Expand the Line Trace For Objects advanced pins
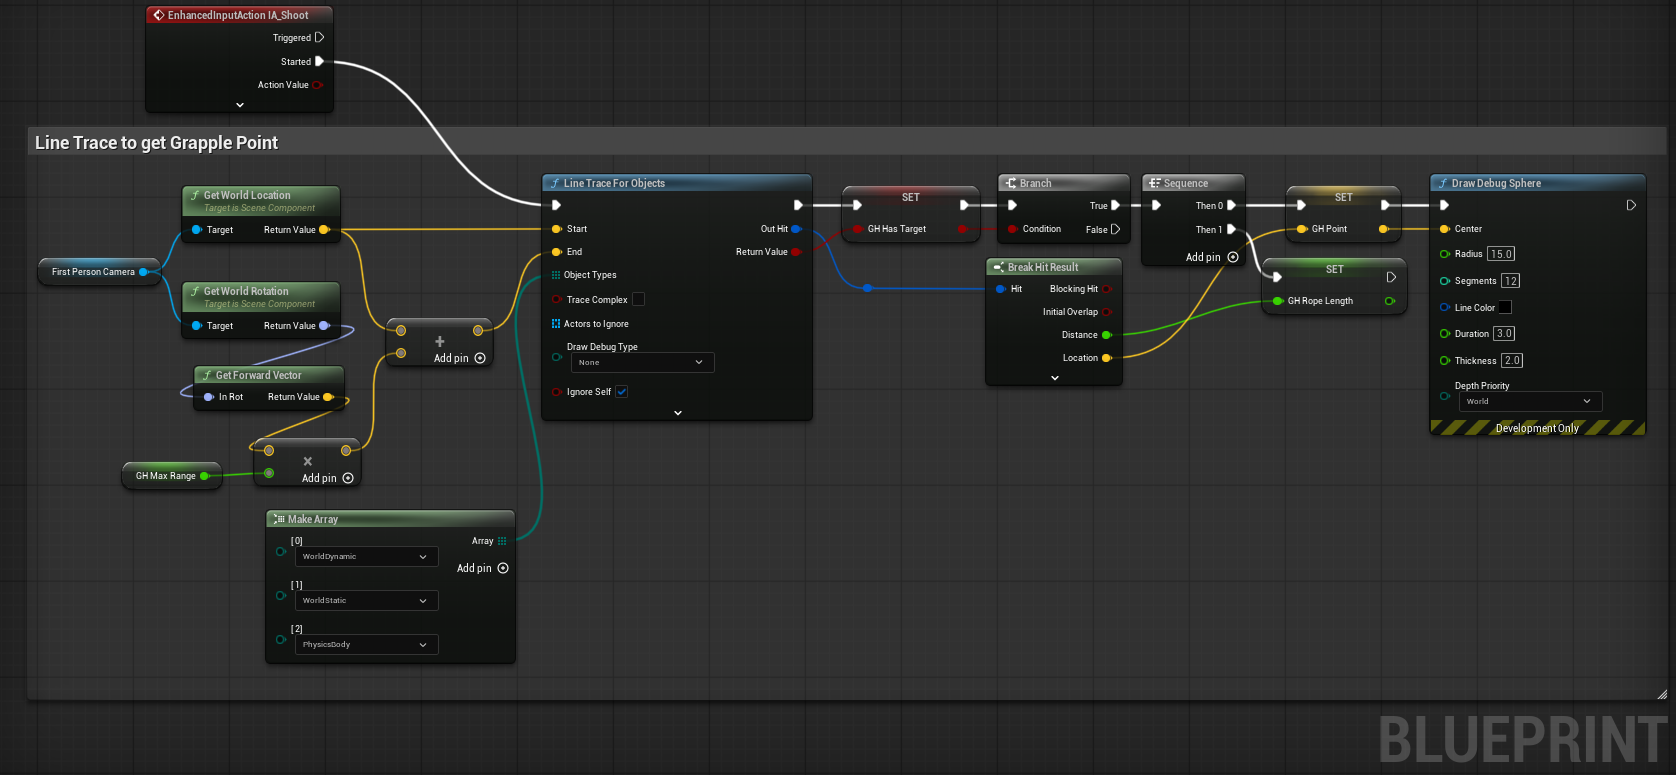1676x775 pixels. pos(677,412)
